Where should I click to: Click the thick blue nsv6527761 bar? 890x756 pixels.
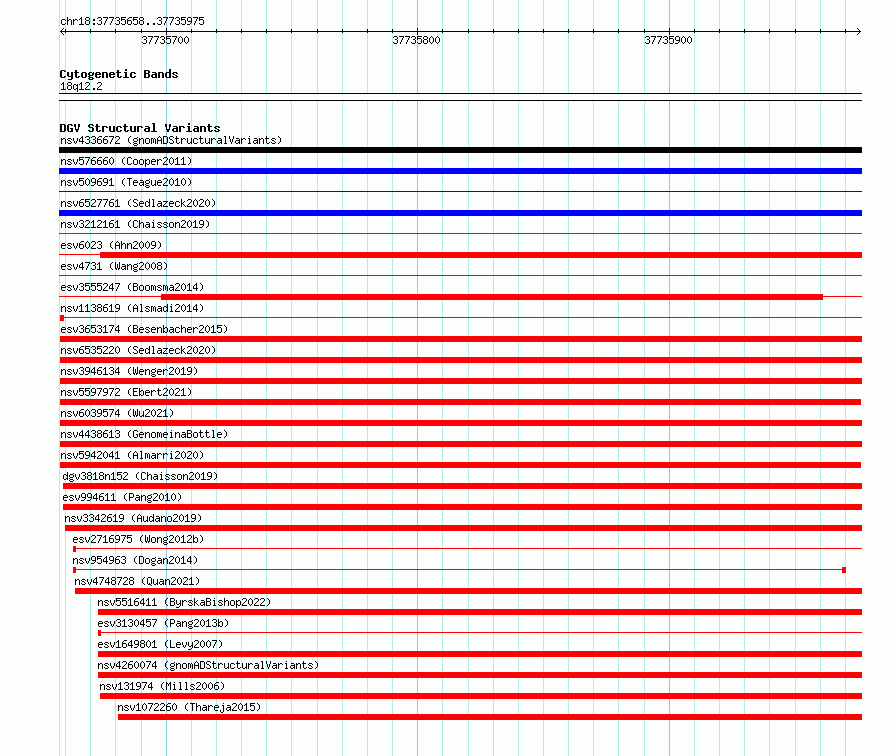click(460, 213)
